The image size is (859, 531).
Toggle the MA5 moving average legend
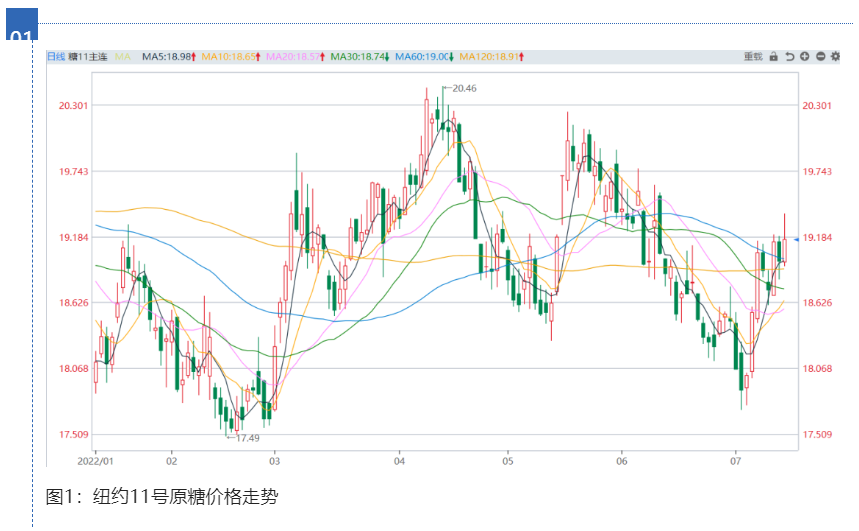(168, 57)
